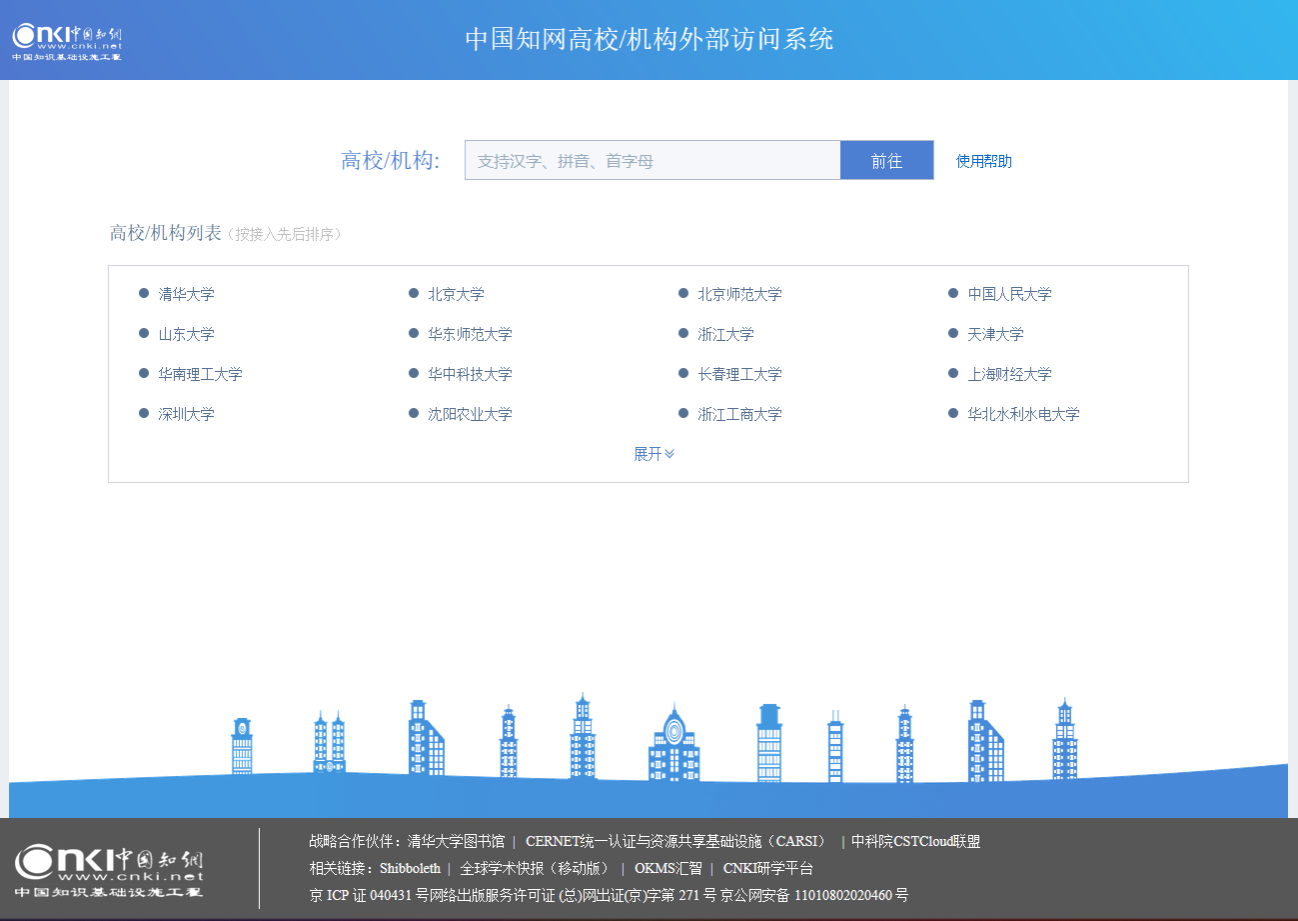Choose 中国人民大学 in the institution list
The height and width of the screenshot is (921, 1298).
pyautogui.click(x=1009, y=294)
